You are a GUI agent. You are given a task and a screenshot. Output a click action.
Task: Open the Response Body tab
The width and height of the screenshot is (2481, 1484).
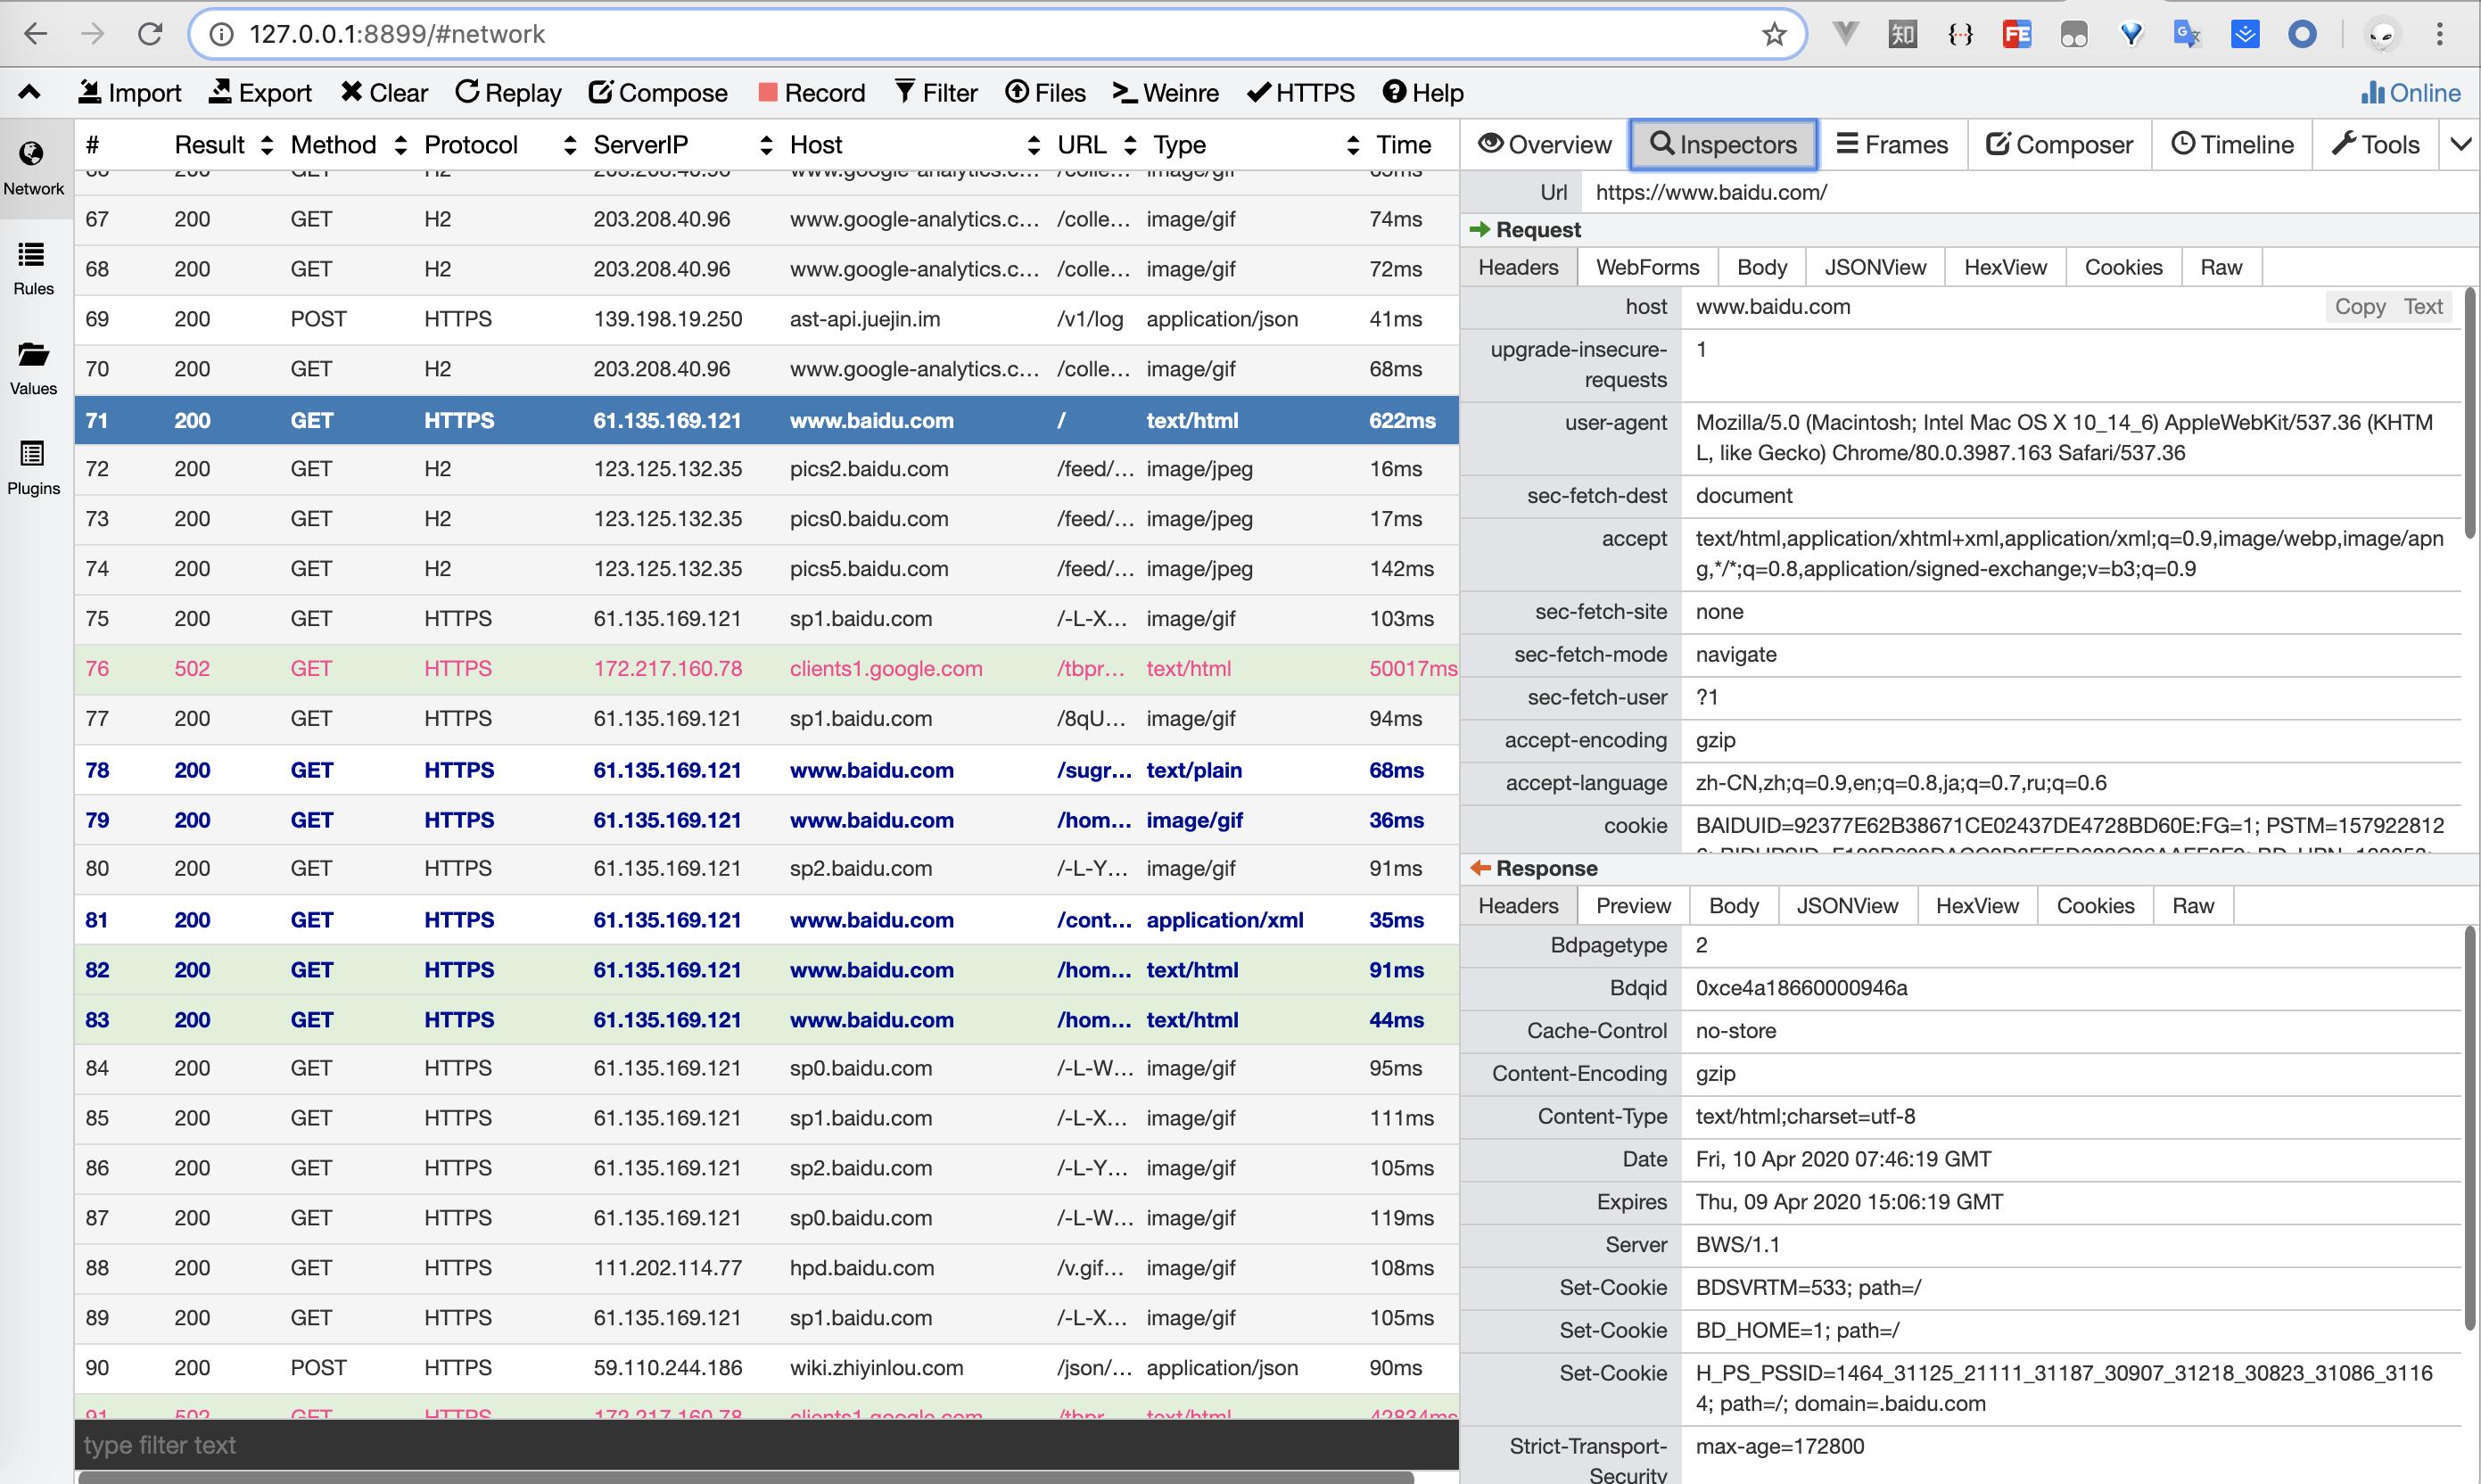tap(1733, 905)
